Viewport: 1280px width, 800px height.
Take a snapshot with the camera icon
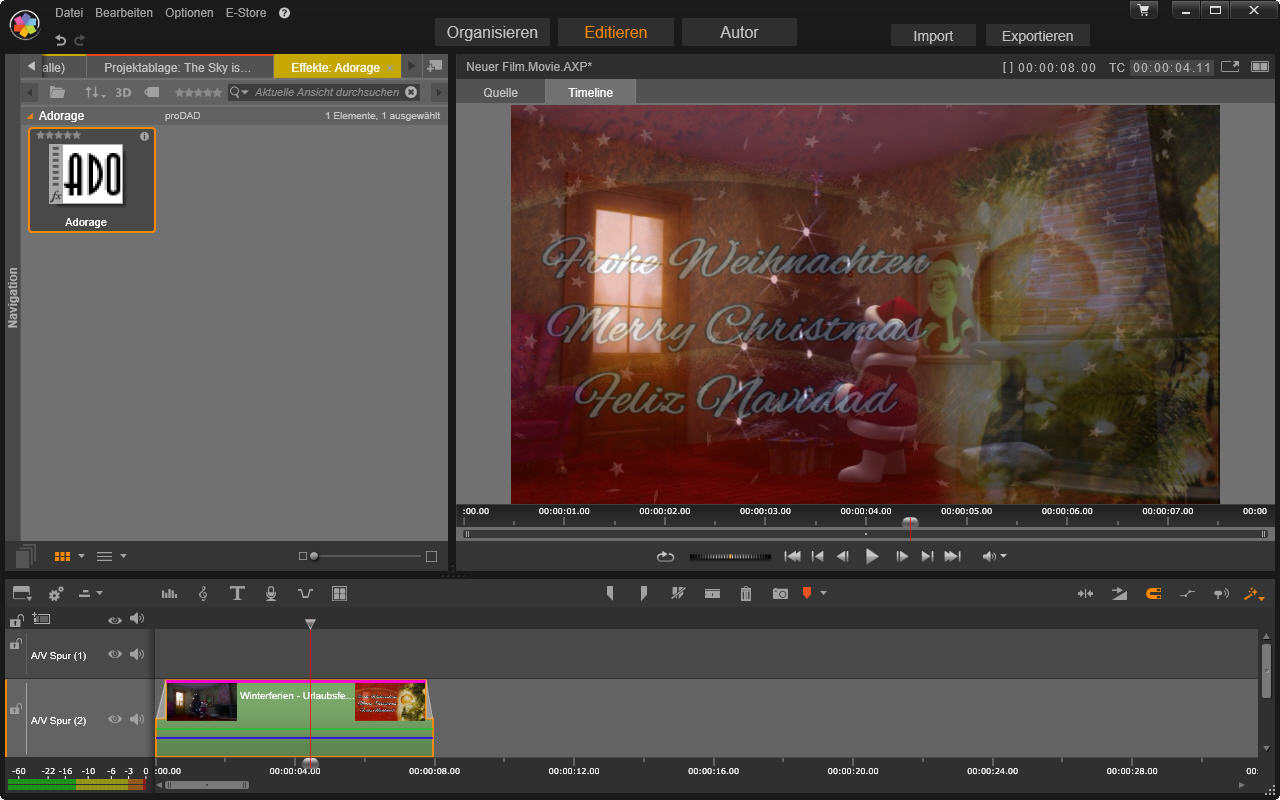point(780,594)
